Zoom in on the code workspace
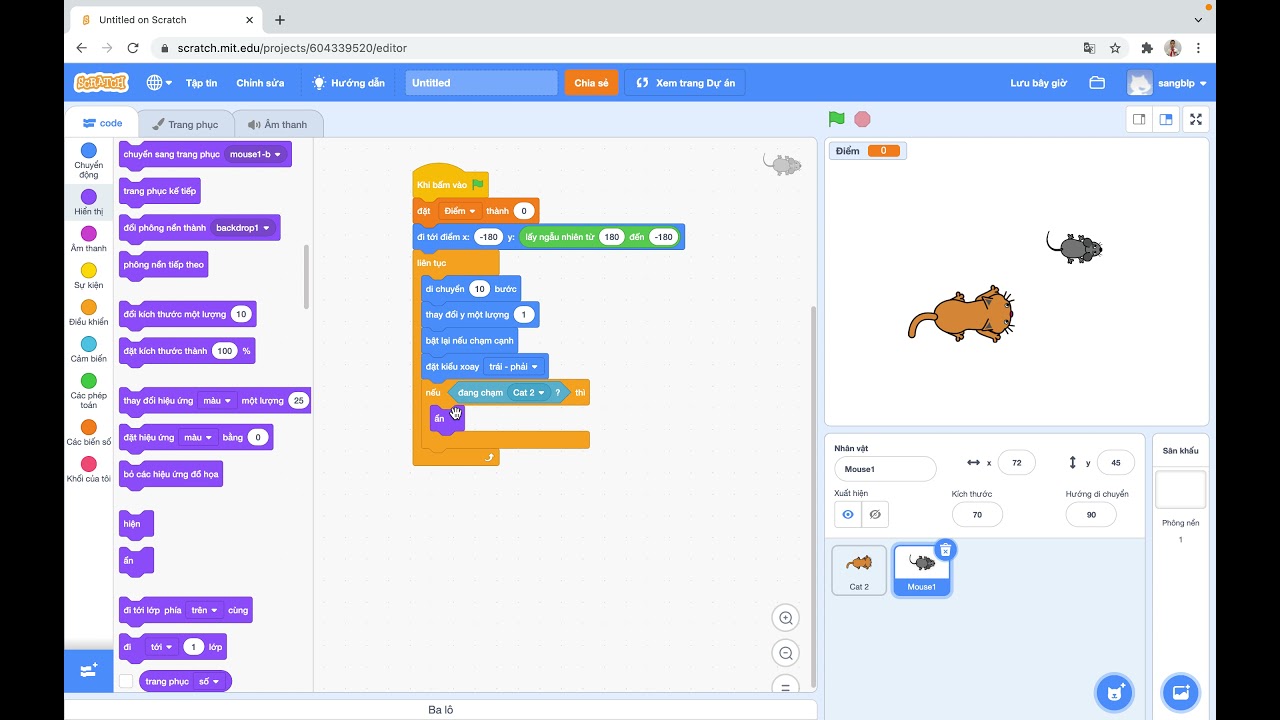The width and height of the screenshot is (1280, 720). click(786, 618)
